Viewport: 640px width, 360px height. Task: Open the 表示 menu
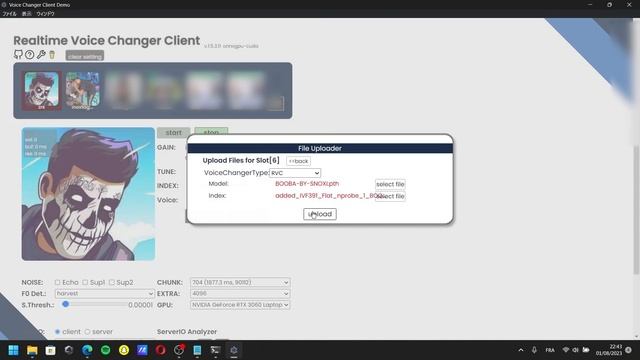pos(27,14)
